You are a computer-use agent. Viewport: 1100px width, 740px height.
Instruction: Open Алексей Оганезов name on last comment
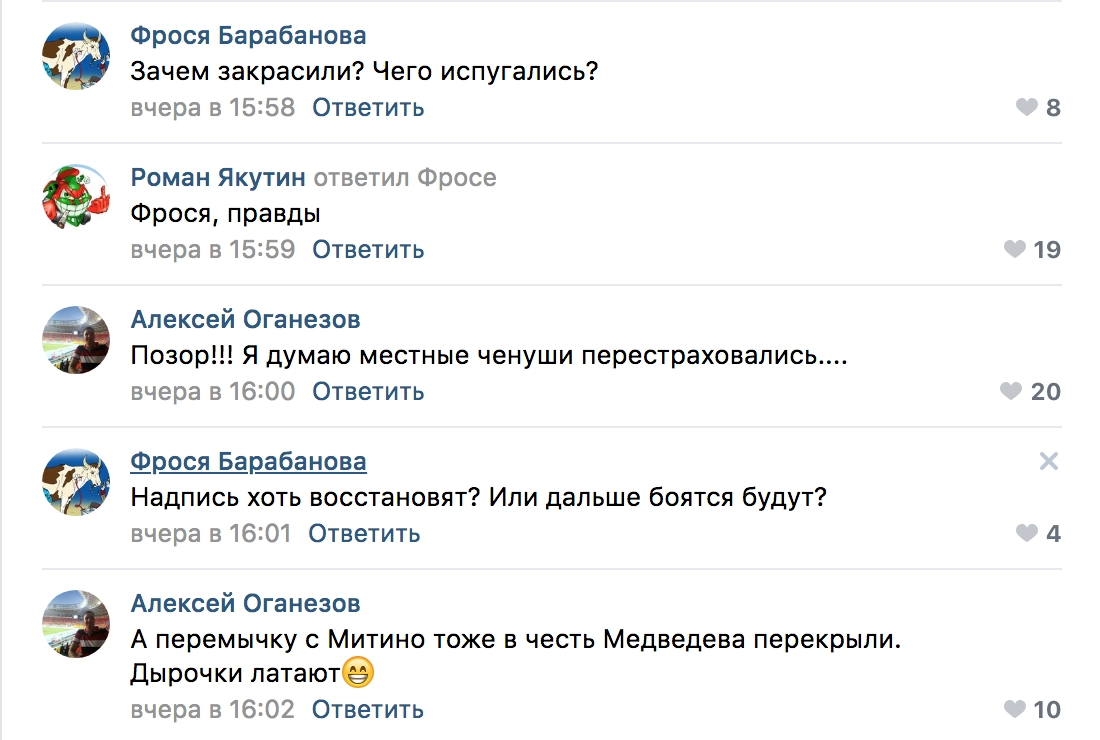coord(245,604)
